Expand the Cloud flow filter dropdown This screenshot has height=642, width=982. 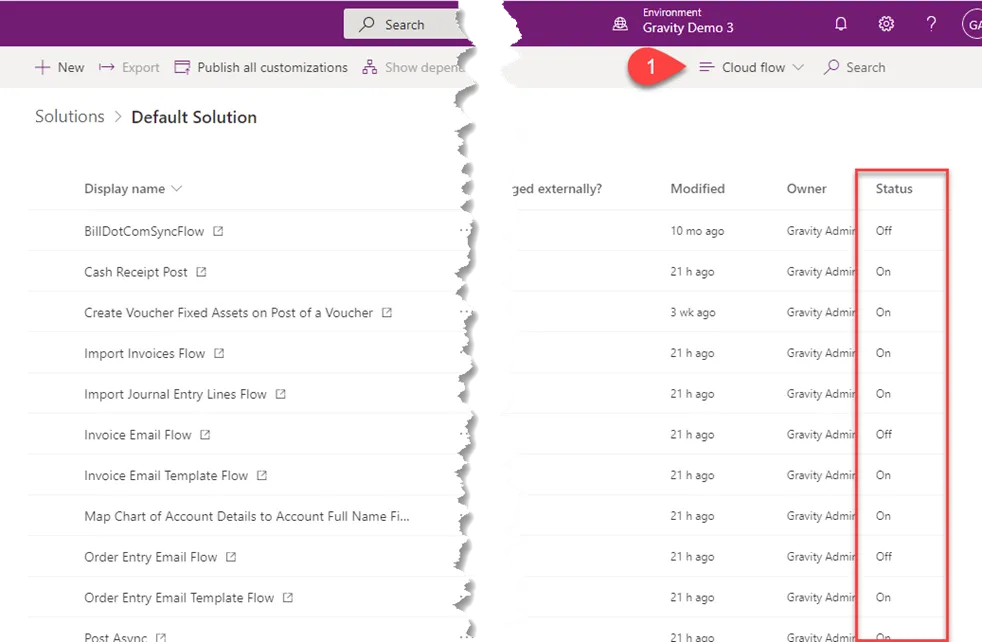(x=752, y=67)
